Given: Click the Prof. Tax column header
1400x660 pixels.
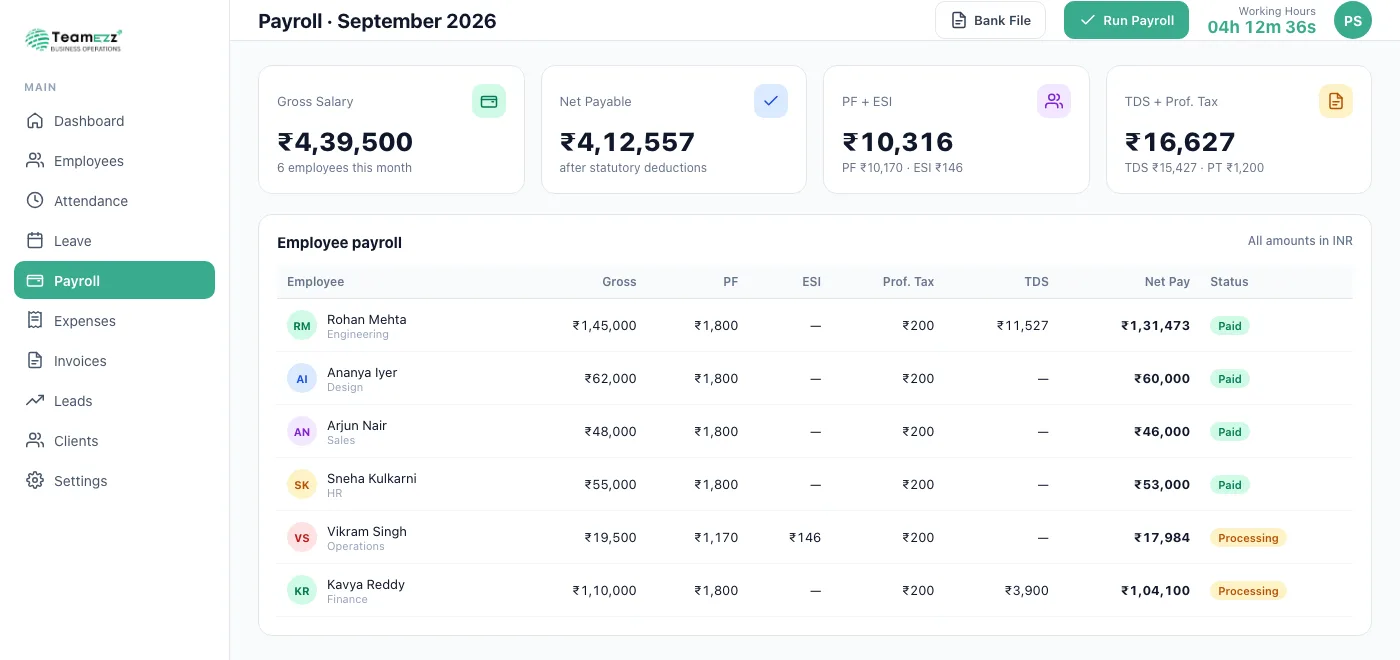Looking at the screenshot, I should point(908,282).
